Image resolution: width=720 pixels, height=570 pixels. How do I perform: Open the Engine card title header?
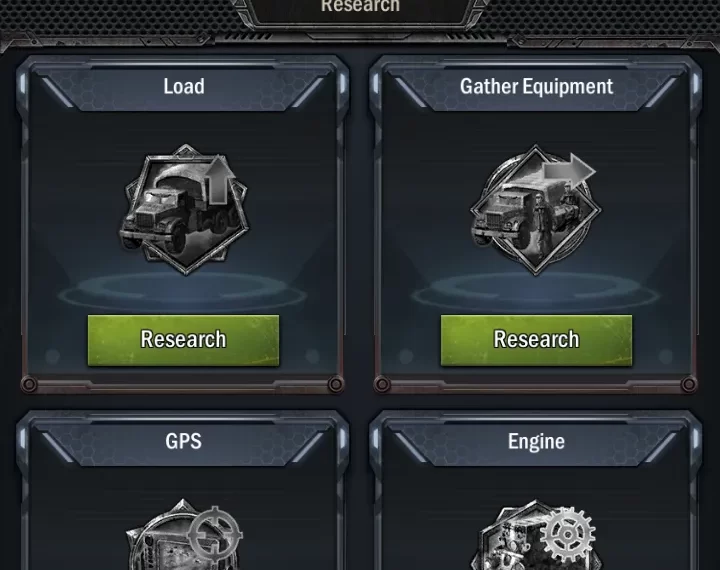pyautogui.click(x=536, y=441)
